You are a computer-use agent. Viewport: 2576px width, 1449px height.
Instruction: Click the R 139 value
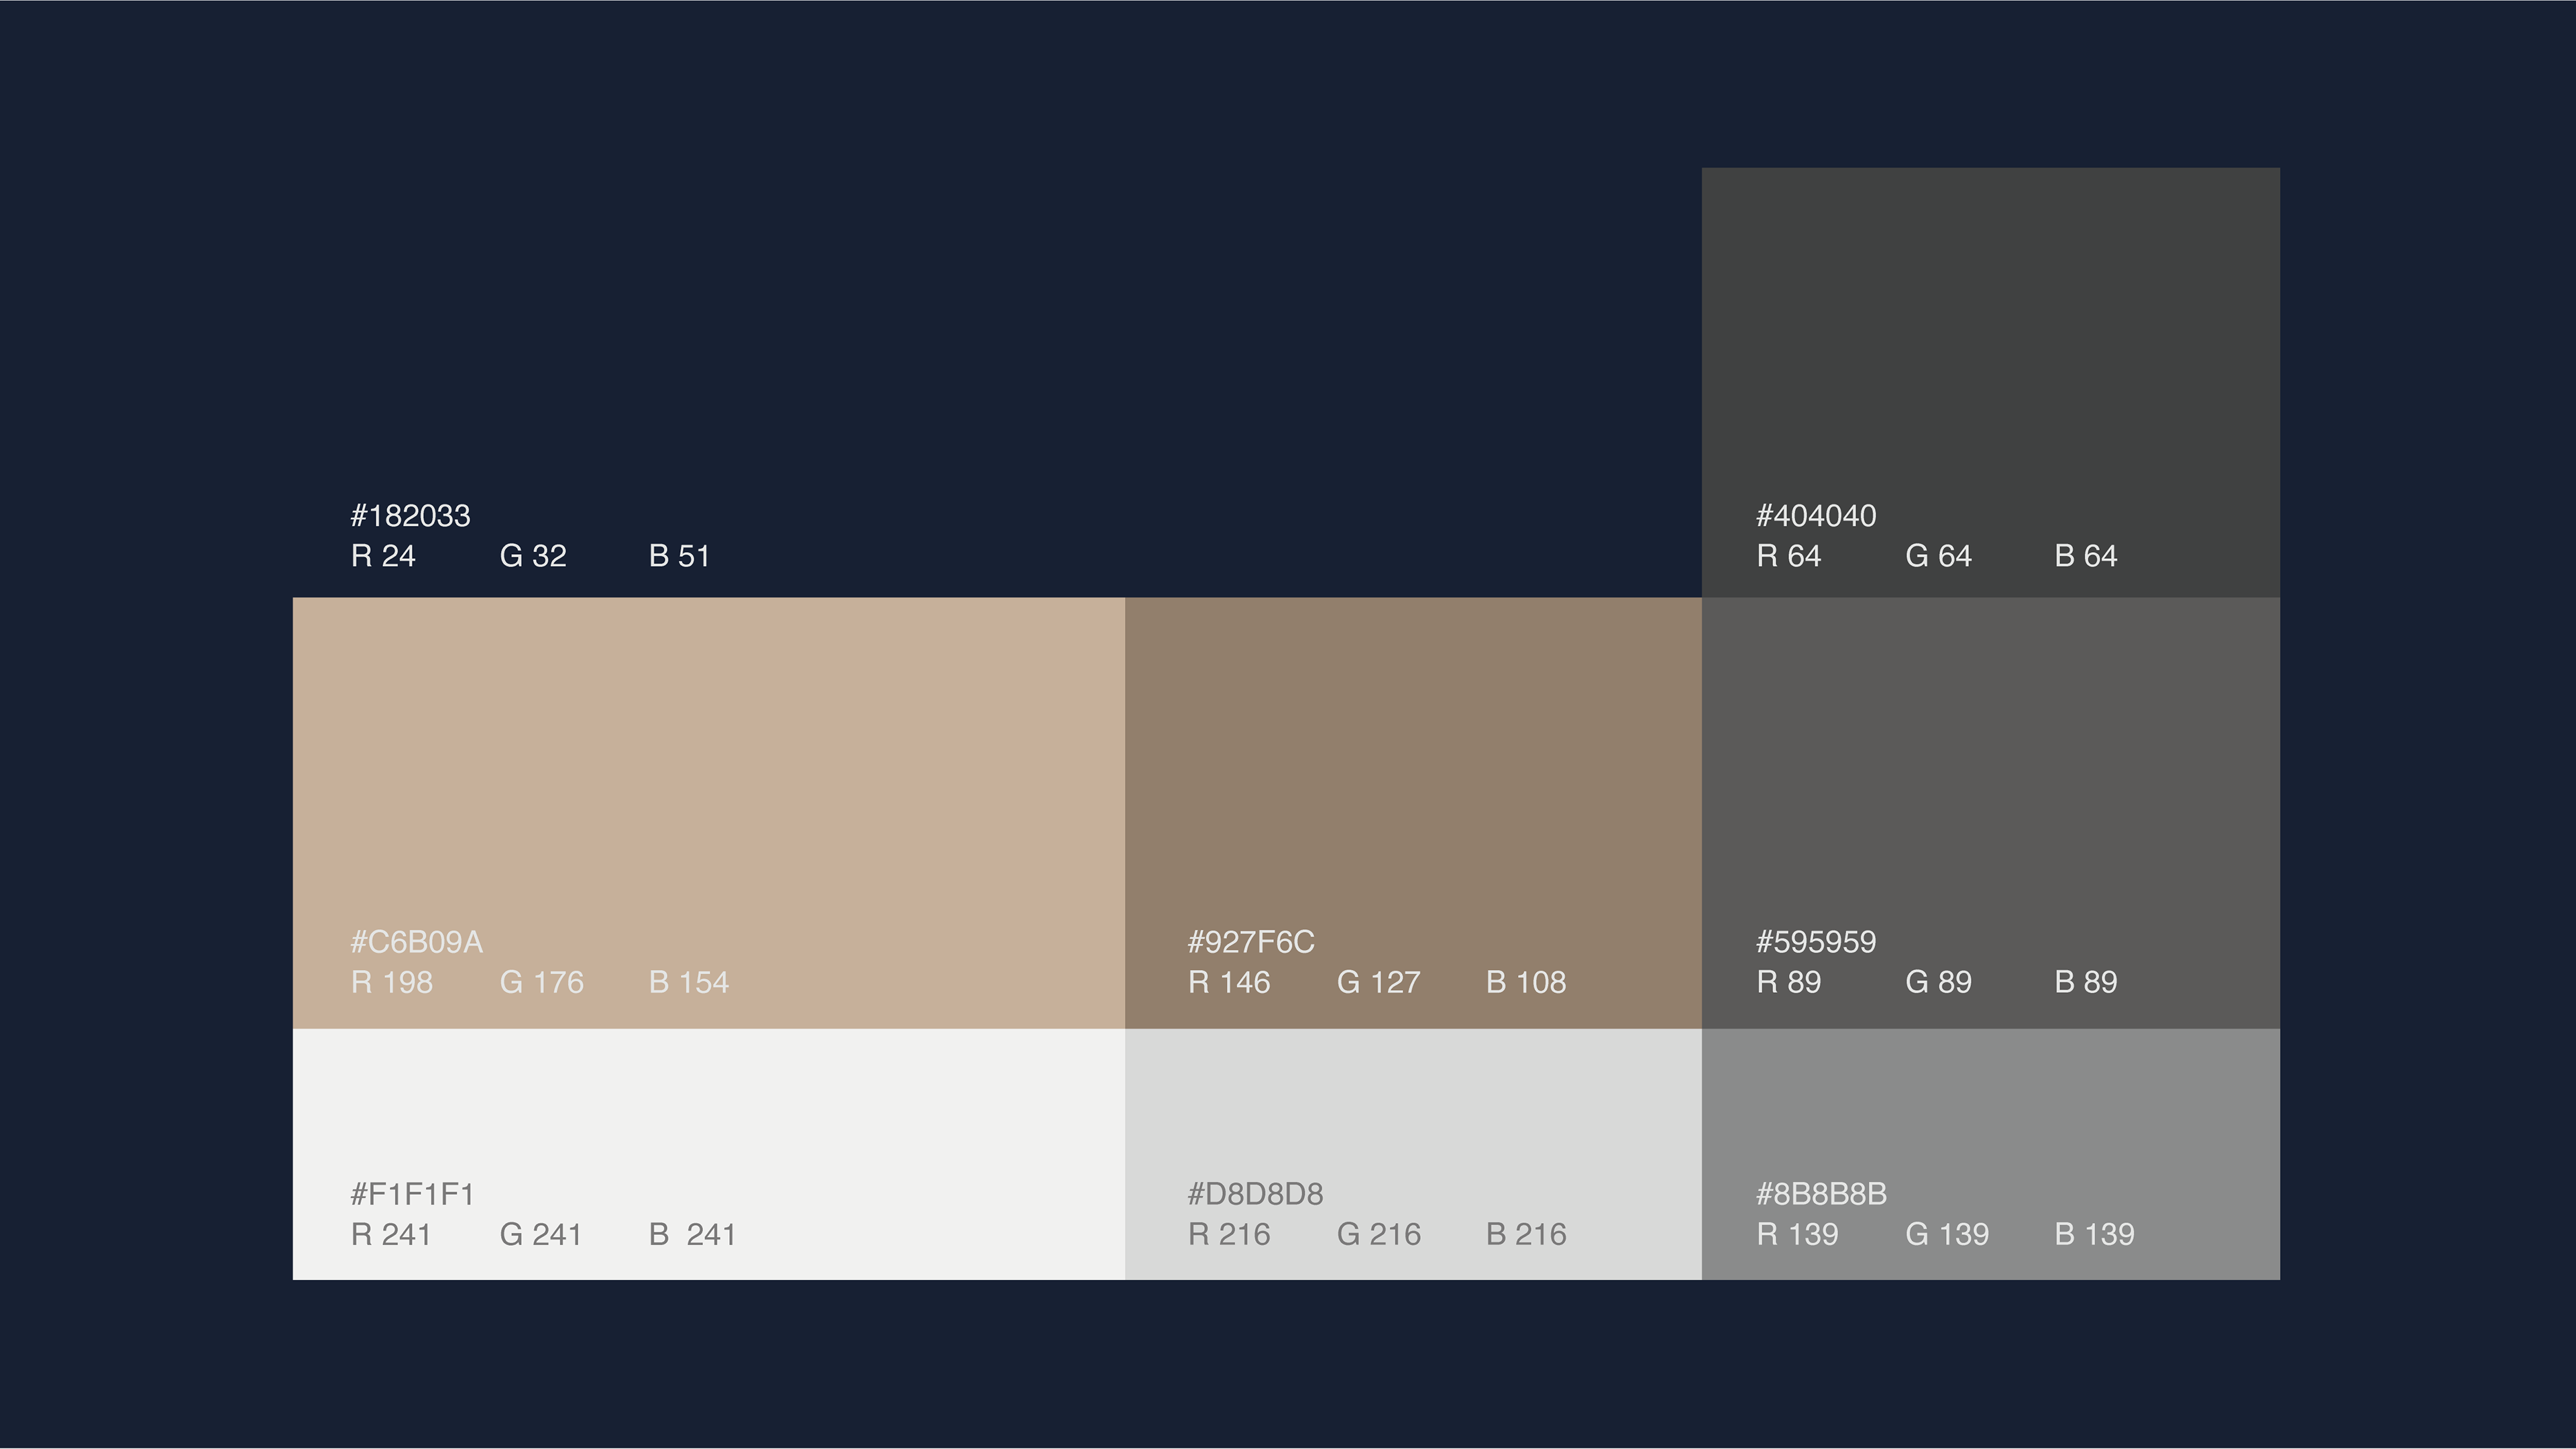click(x=1798, y=1234)
